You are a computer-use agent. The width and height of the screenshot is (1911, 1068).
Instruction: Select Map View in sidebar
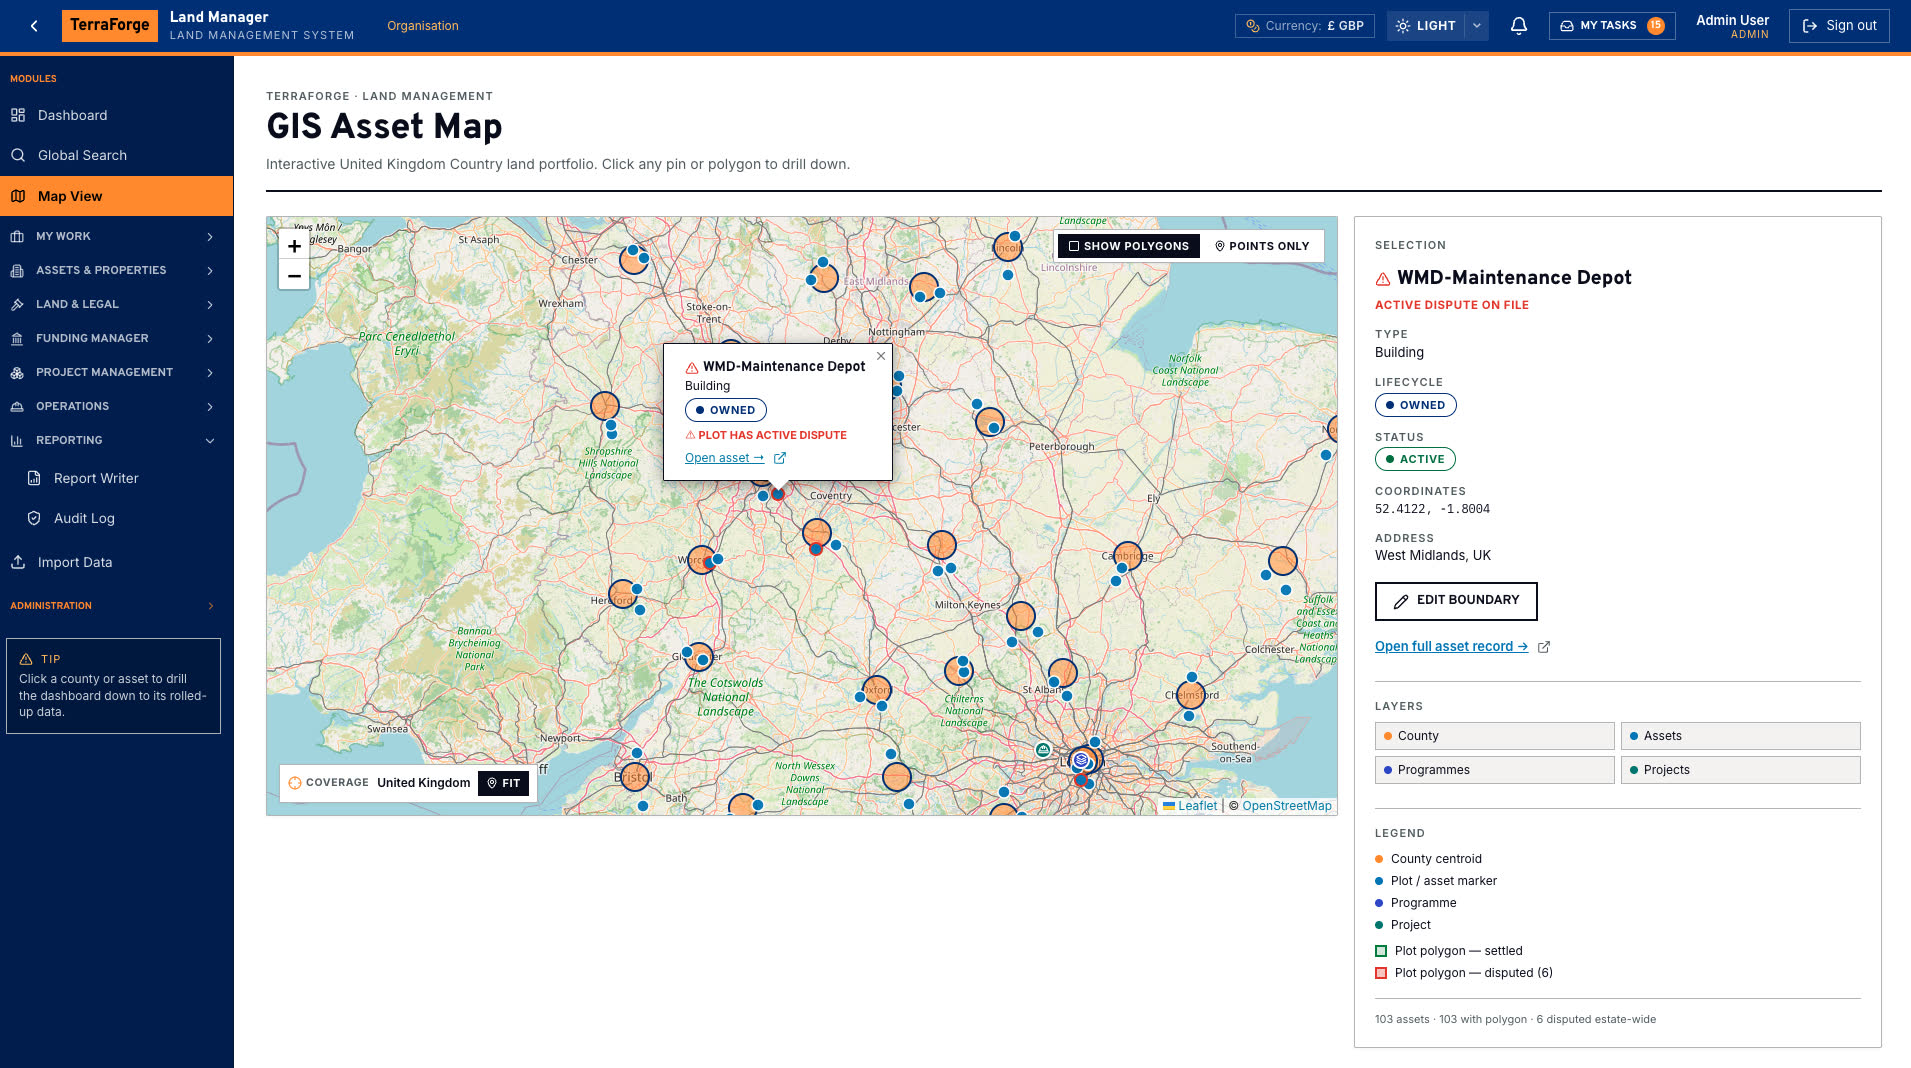point(116,196)
